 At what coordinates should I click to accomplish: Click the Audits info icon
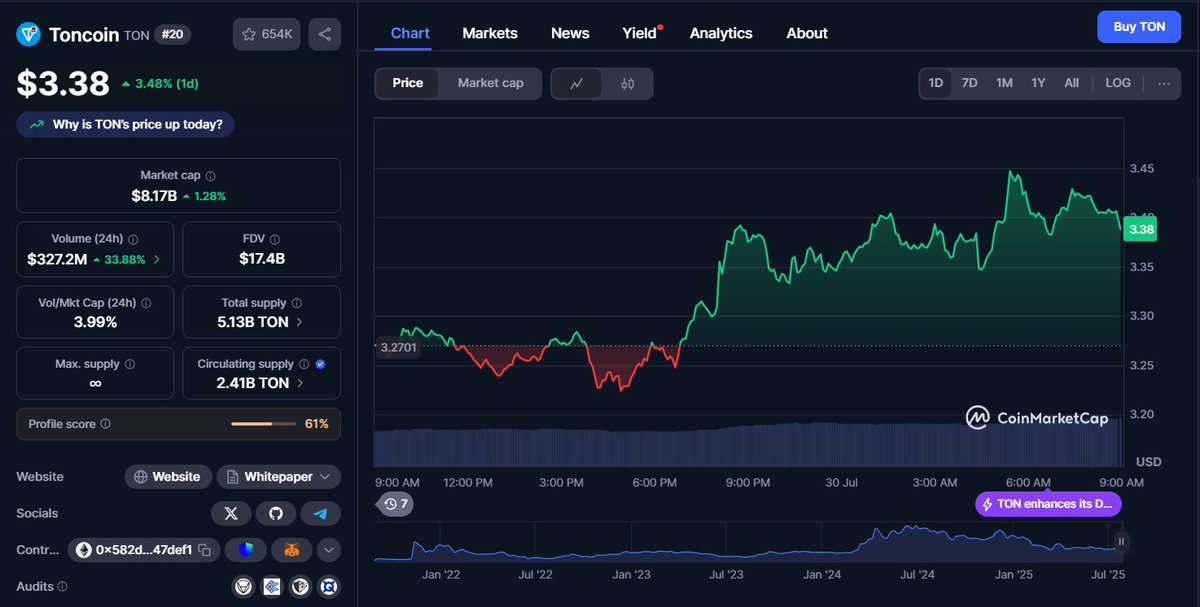click(62, 587)
